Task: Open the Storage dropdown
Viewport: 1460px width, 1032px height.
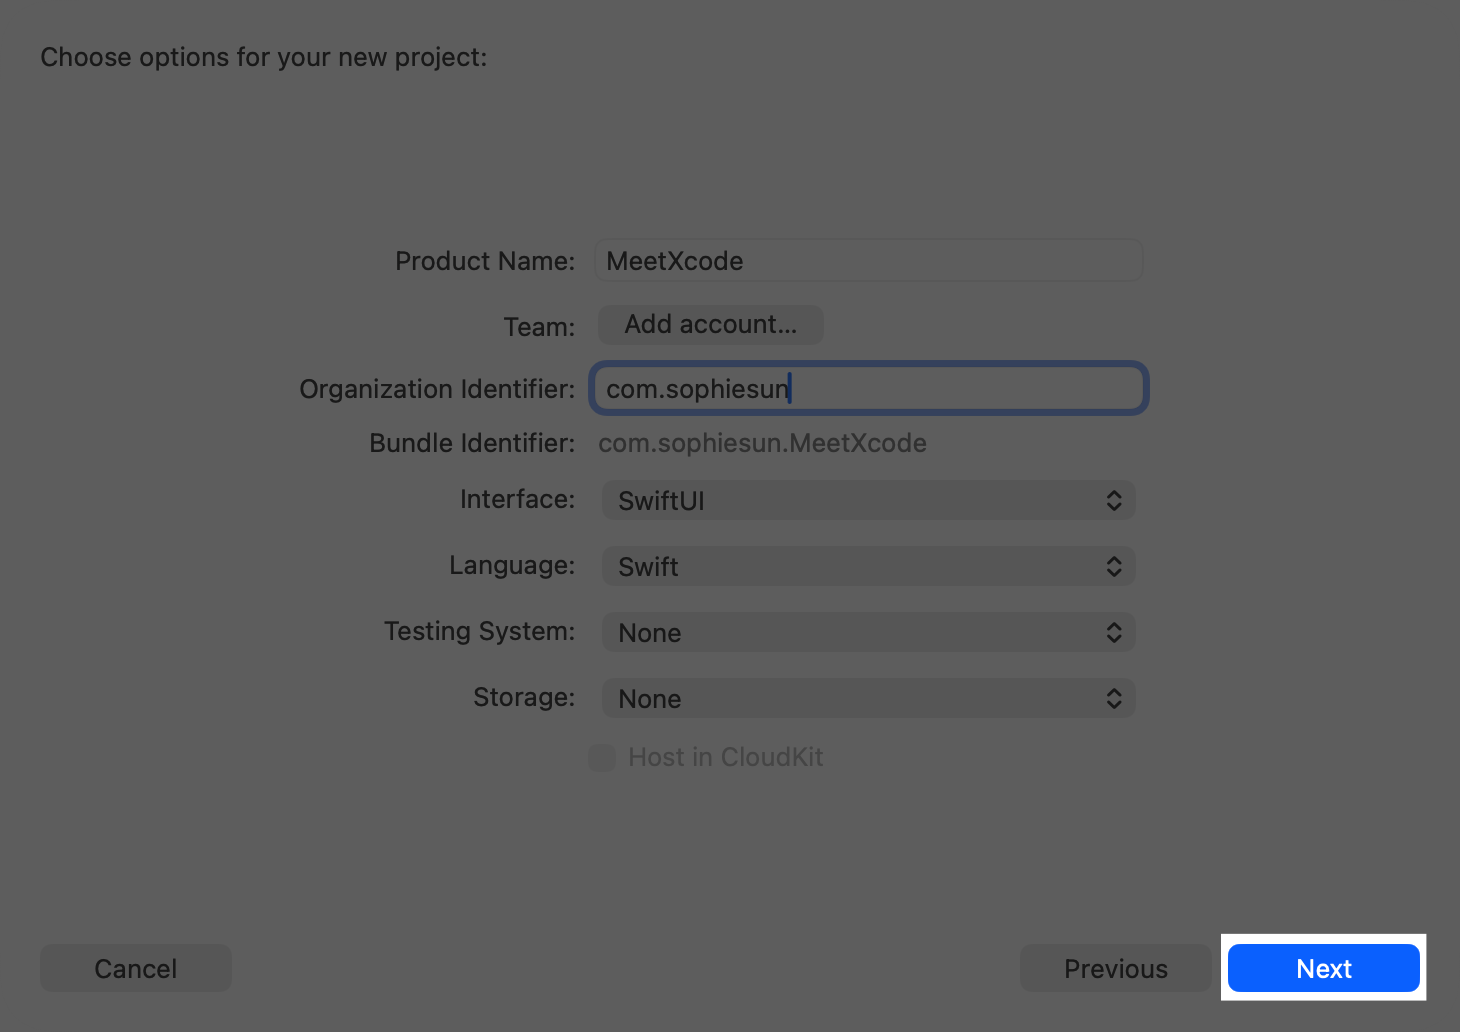Action: tap(868, 698)
